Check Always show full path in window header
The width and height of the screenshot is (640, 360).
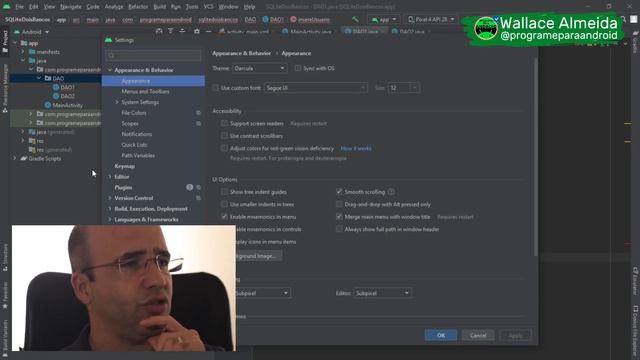click(x=339, y=229)
